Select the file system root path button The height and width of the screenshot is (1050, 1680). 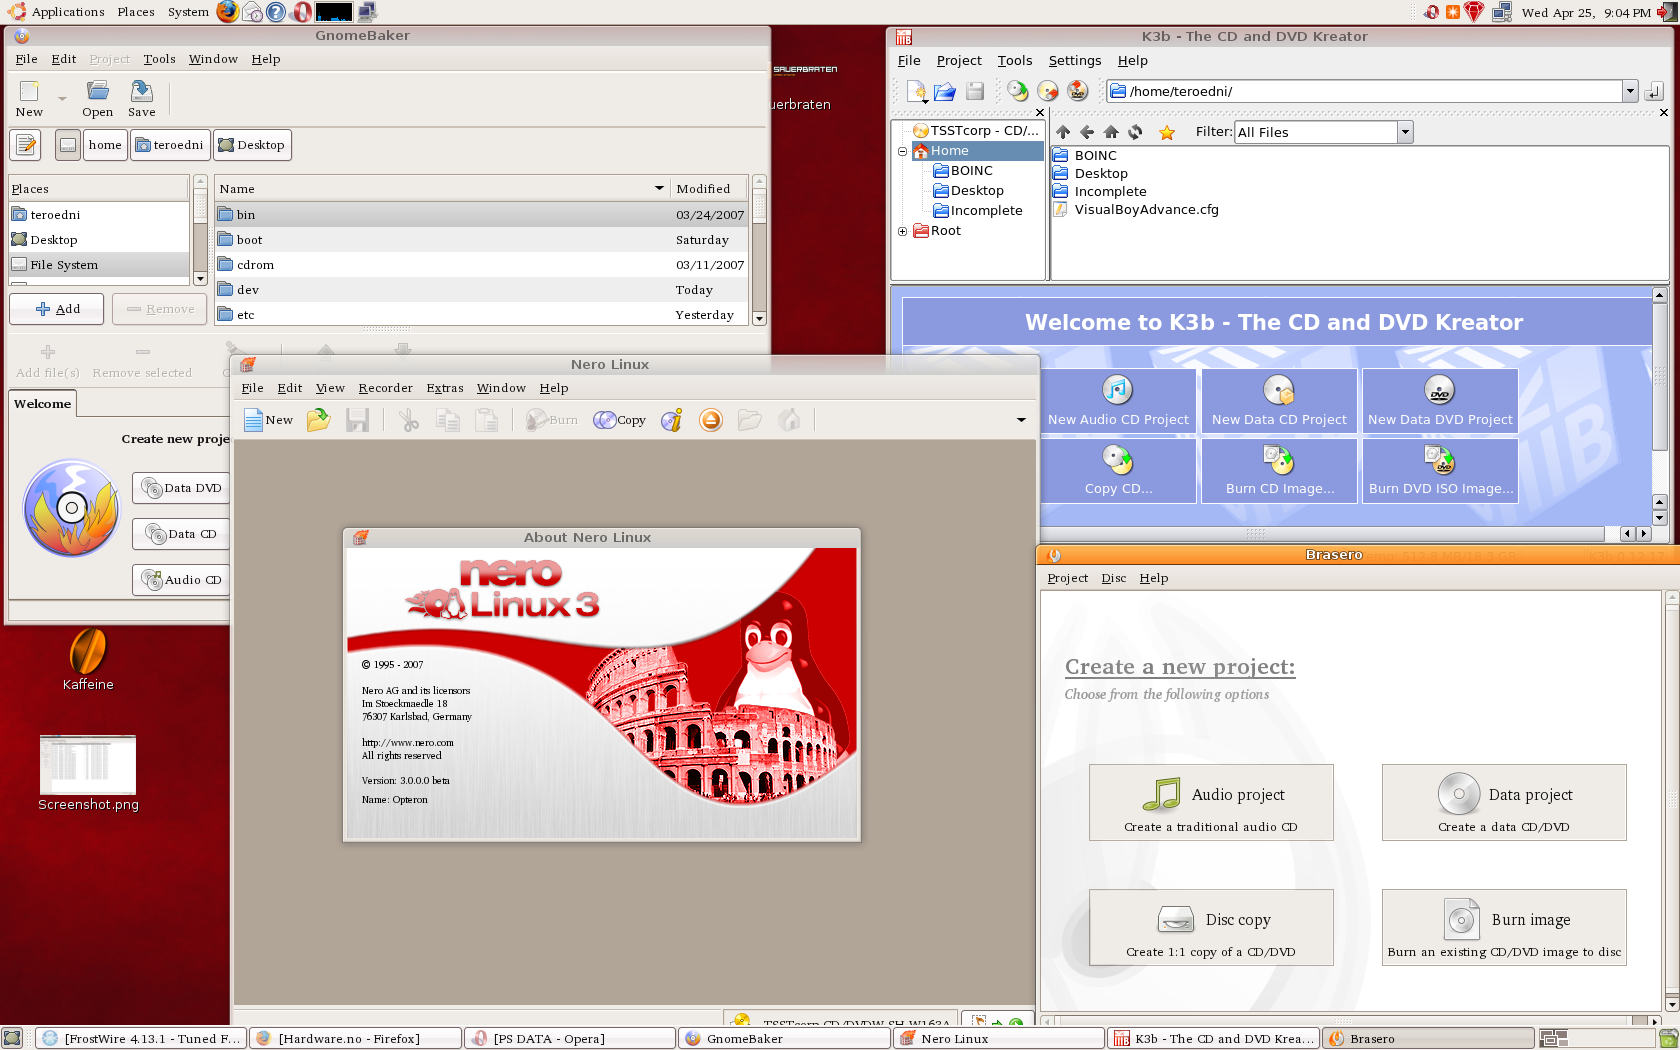pos(68,145)
